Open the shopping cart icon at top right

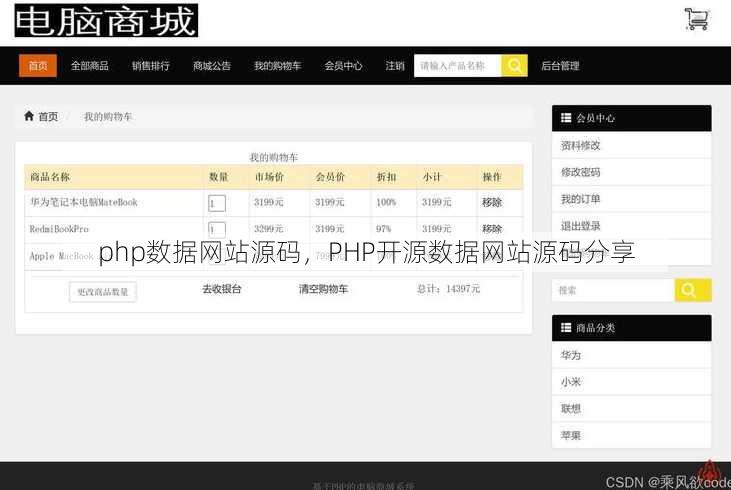click(x=697, y=19)
